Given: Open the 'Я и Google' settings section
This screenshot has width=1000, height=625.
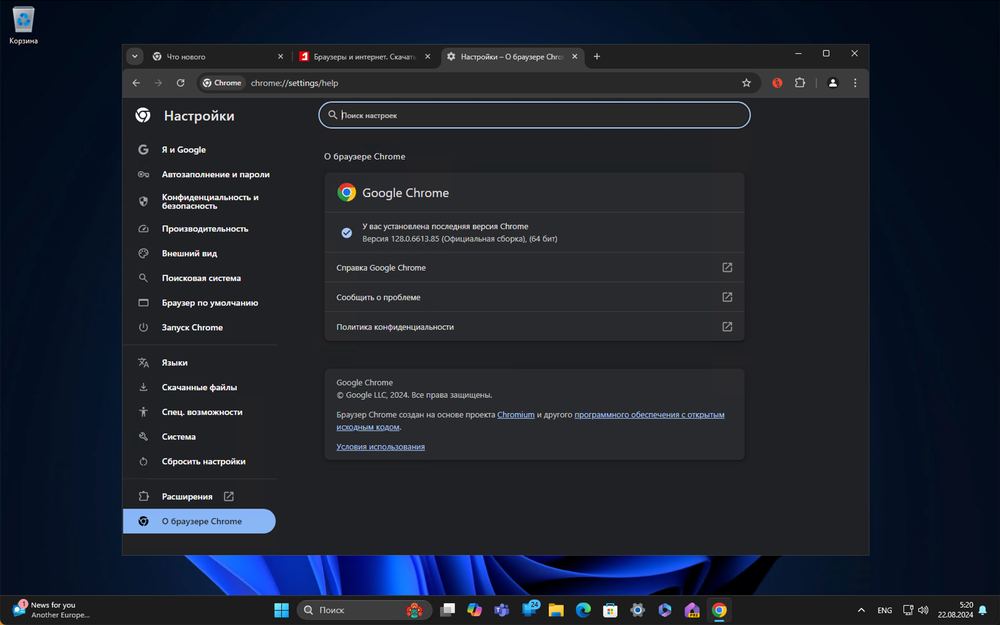Looking at the screenshot, I should coord(199,150).
